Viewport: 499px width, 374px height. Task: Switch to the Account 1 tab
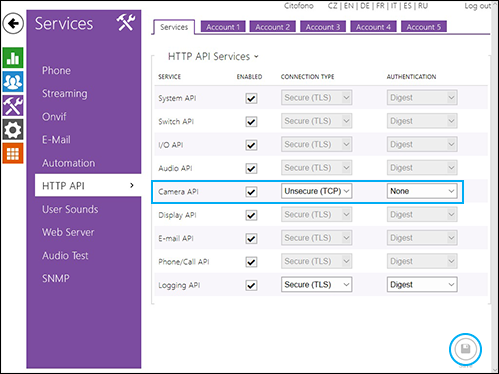pos(223,27)
